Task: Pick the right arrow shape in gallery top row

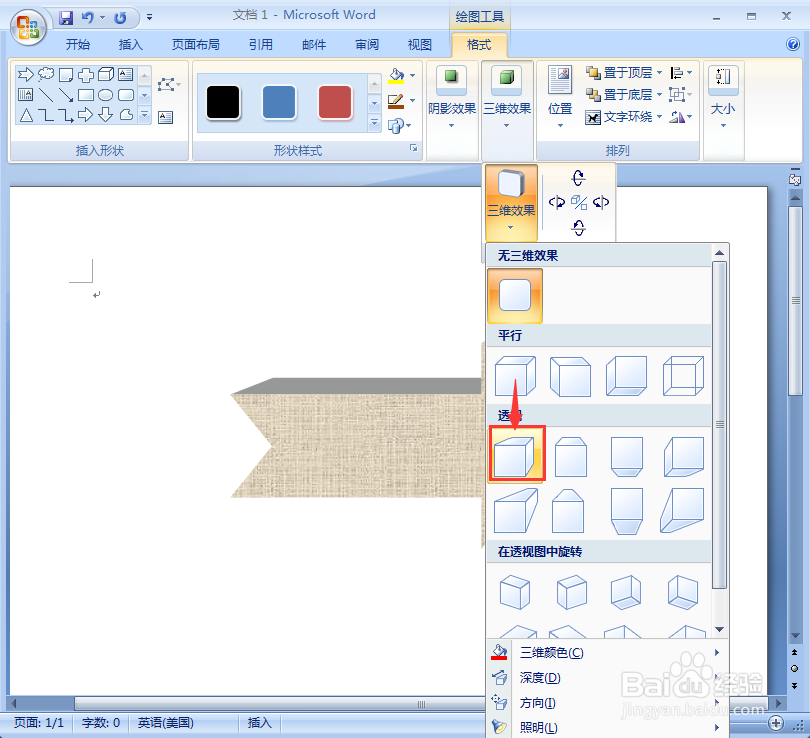Action: [x=26, y=75]
